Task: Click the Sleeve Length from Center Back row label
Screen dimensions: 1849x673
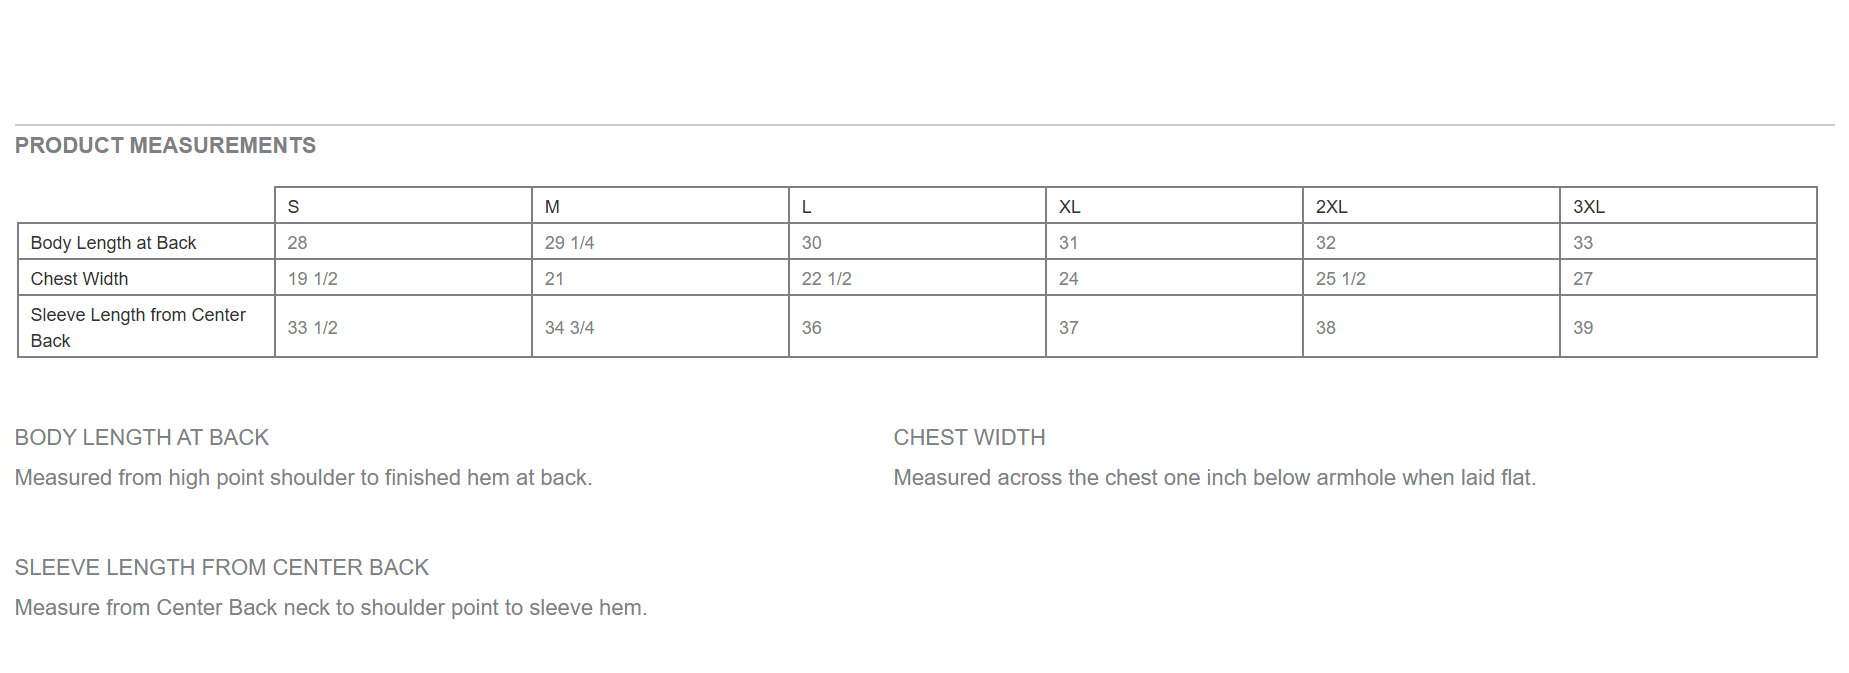Action: pos(138,327)
